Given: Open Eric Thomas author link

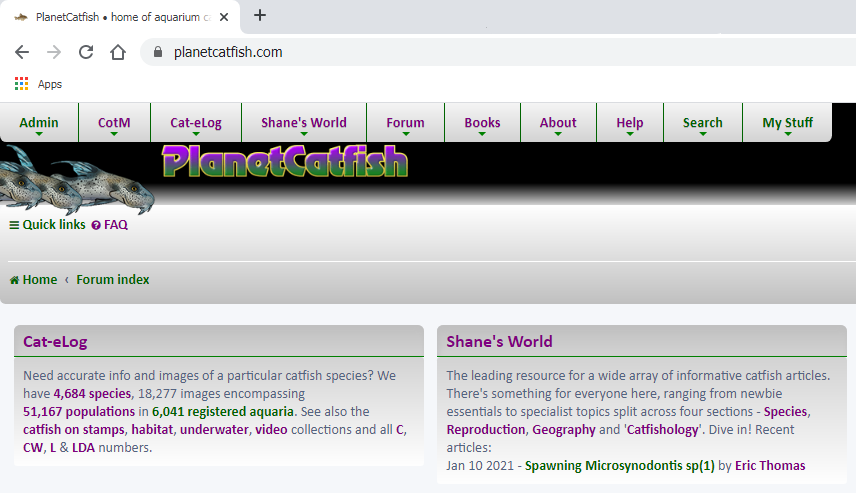Looking at the screenshot, I should [770, 466].
